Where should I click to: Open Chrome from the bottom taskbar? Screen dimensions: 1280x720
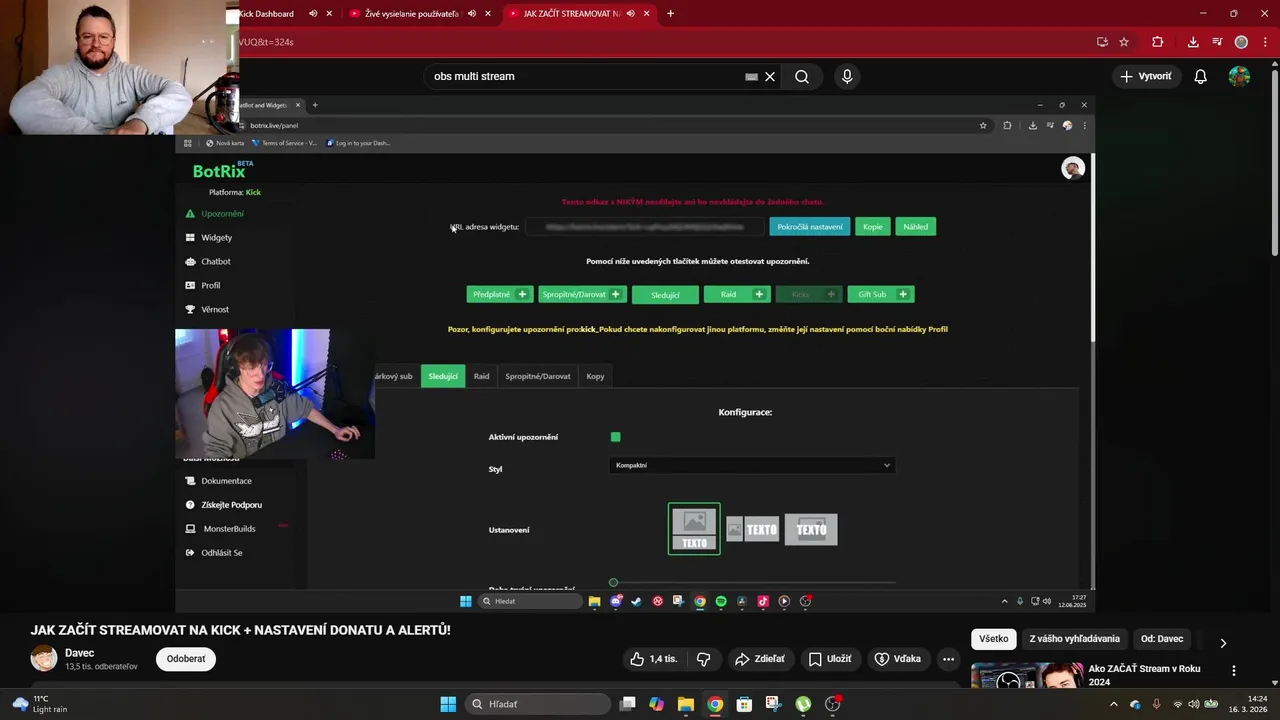pos(715,704)
